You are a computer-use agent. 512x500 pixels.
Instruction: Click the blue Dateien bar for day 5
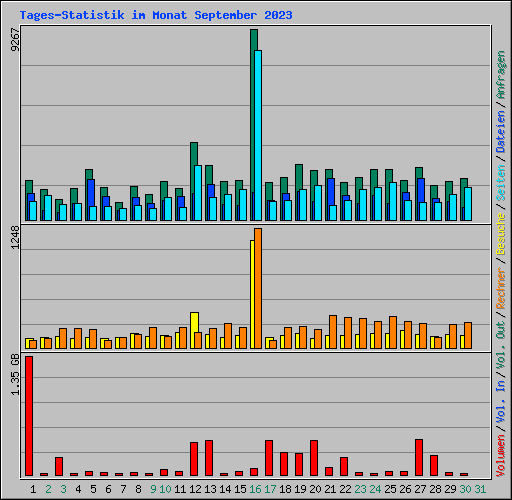91,193
